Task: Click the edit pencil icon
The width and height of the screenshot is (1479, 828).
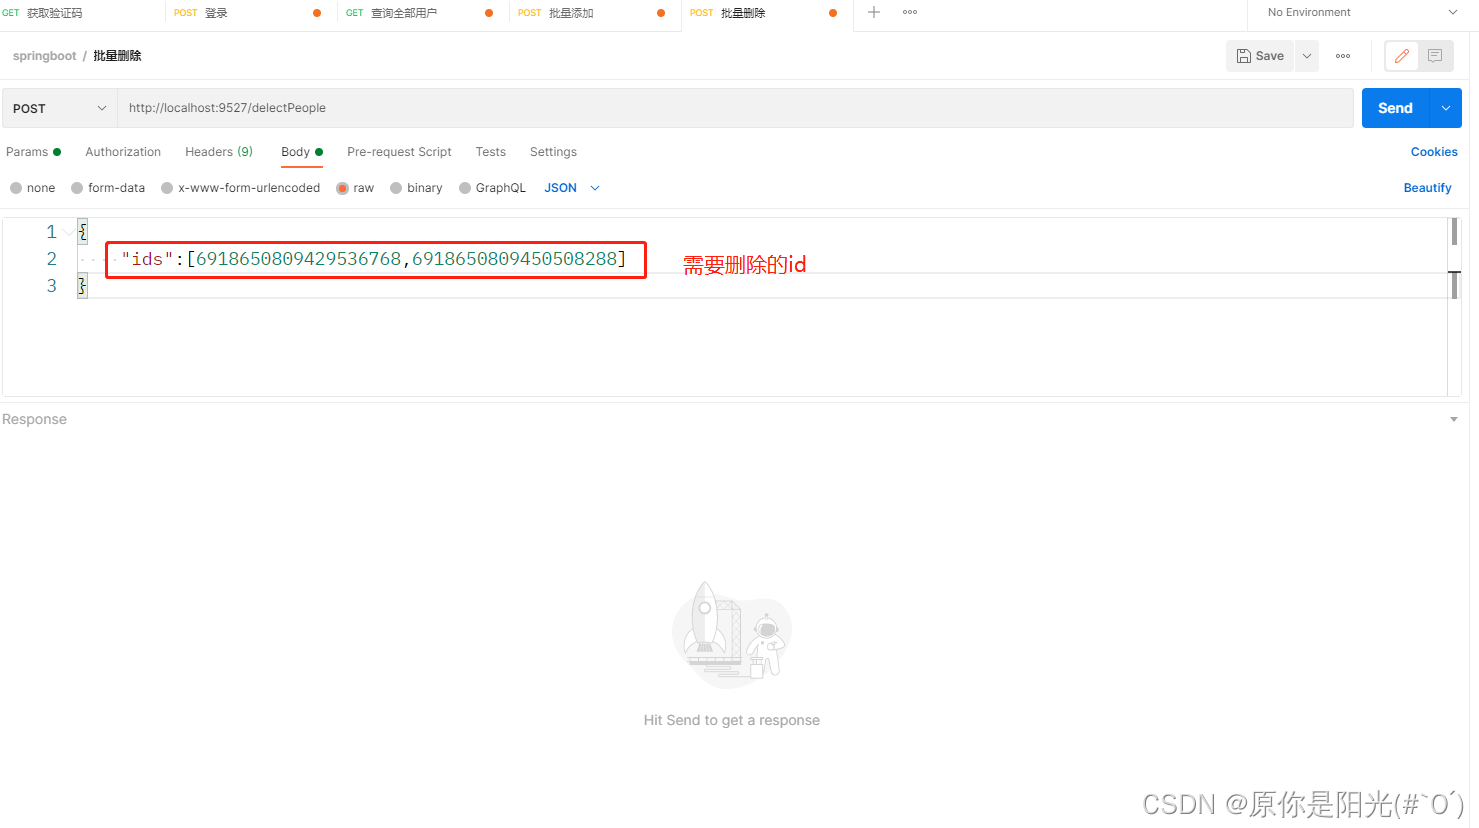Action: click(1402, 56)
